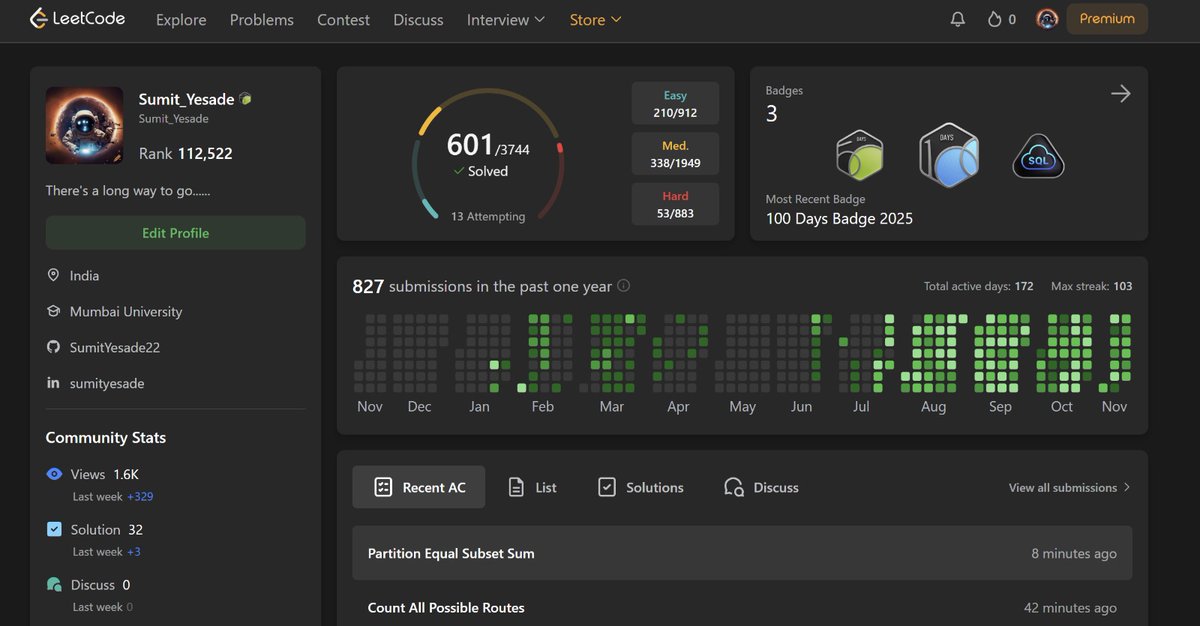Viewport: 1200px width, 626px height.
Task: Open Contest in the navigation bar
Action: click(x=343, y=20)
